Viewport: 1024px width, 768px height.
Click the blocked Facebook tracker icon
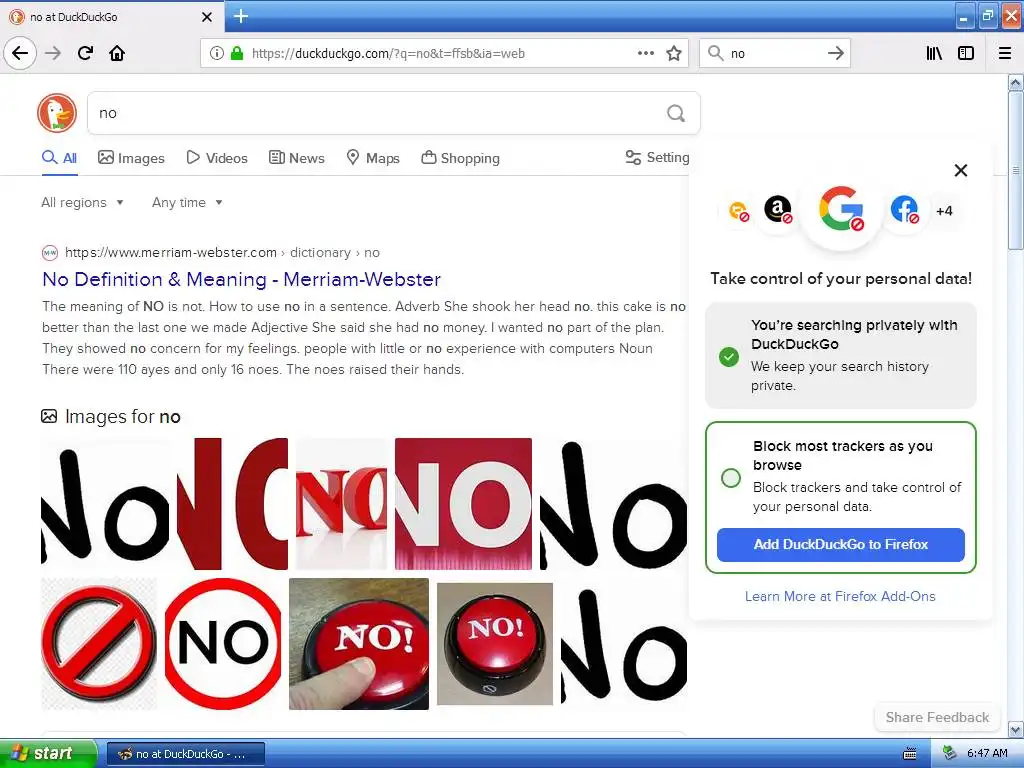tap(904, 210)
